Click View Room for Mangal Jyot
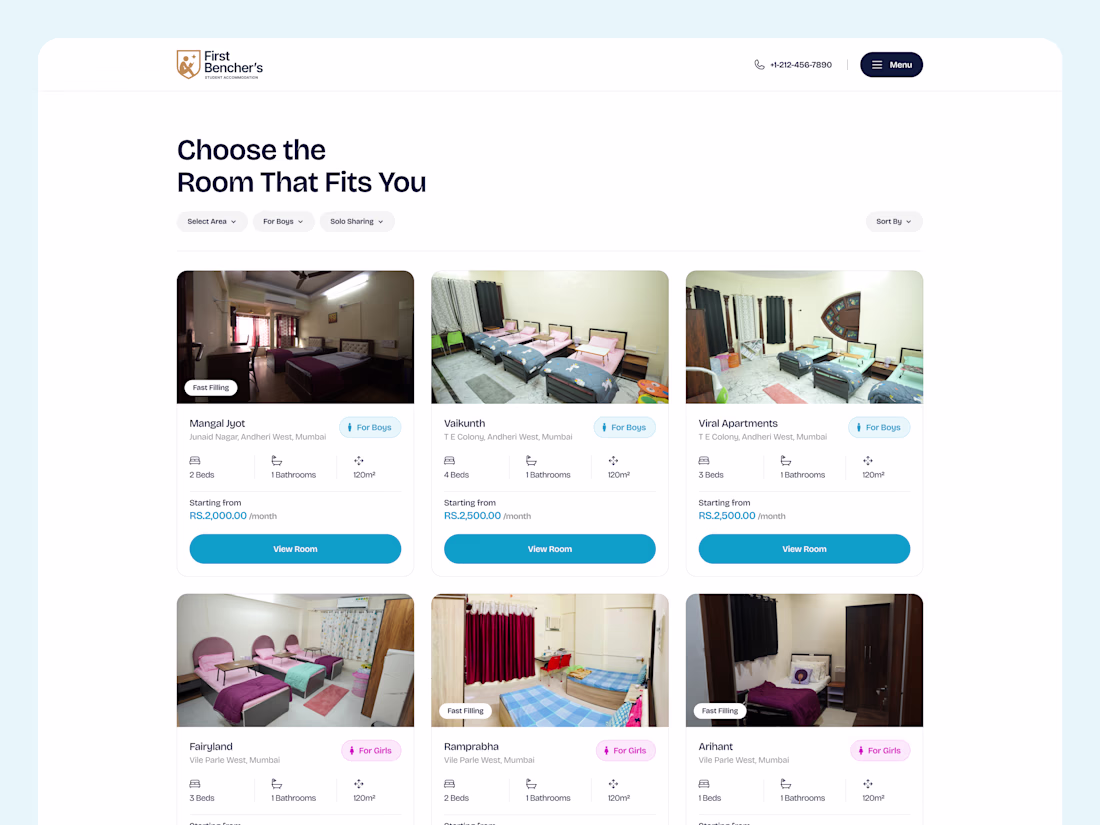Screen dimensions: 1100x825 click(295, 549)
